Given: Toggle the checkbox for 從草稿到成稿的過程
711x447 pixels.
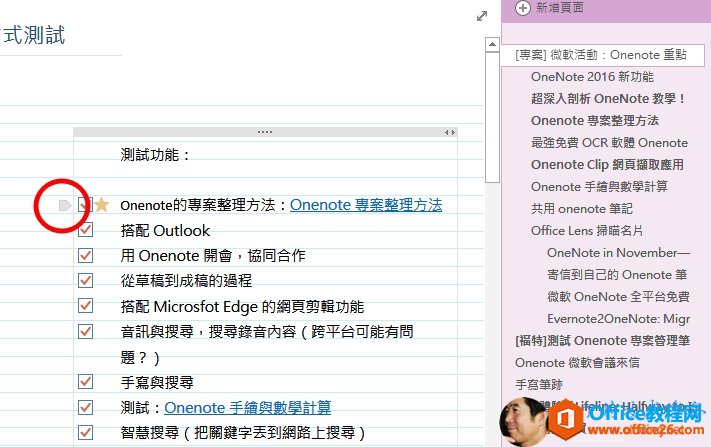Looking at the screenshot, I should coord(85,281).
